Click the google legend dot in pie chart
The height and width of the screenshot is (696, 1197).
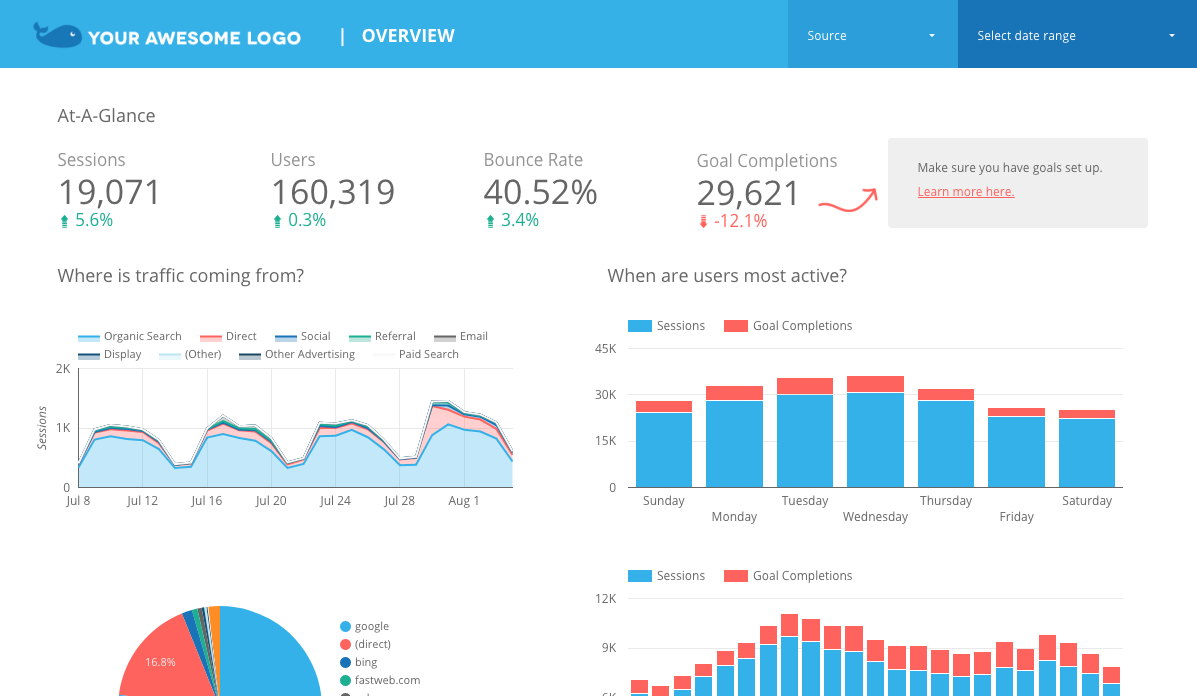click(345, 626)
